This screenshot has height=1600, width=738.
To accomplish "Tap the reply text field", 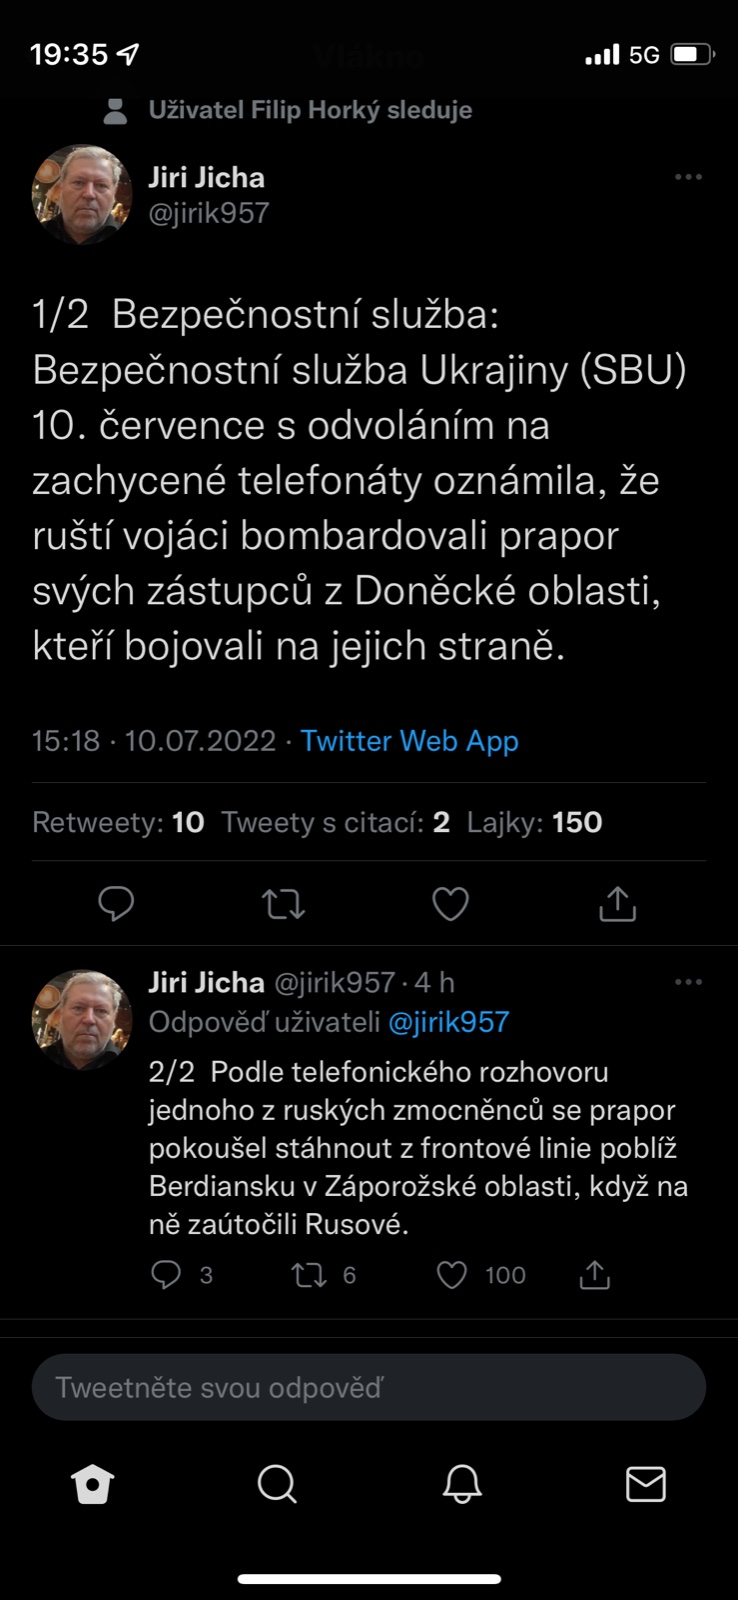I will pyautogui.click(x=369, y=1387).
